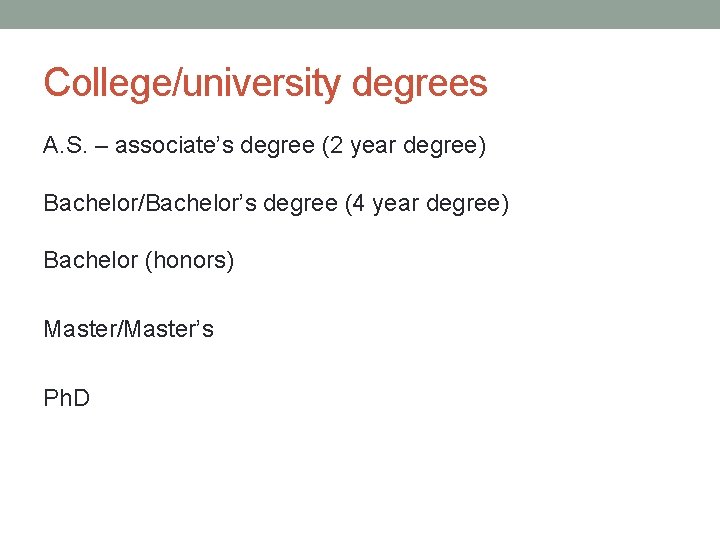Click the word 'associate's' in first line
720x540 pixels.
point(176,147)
